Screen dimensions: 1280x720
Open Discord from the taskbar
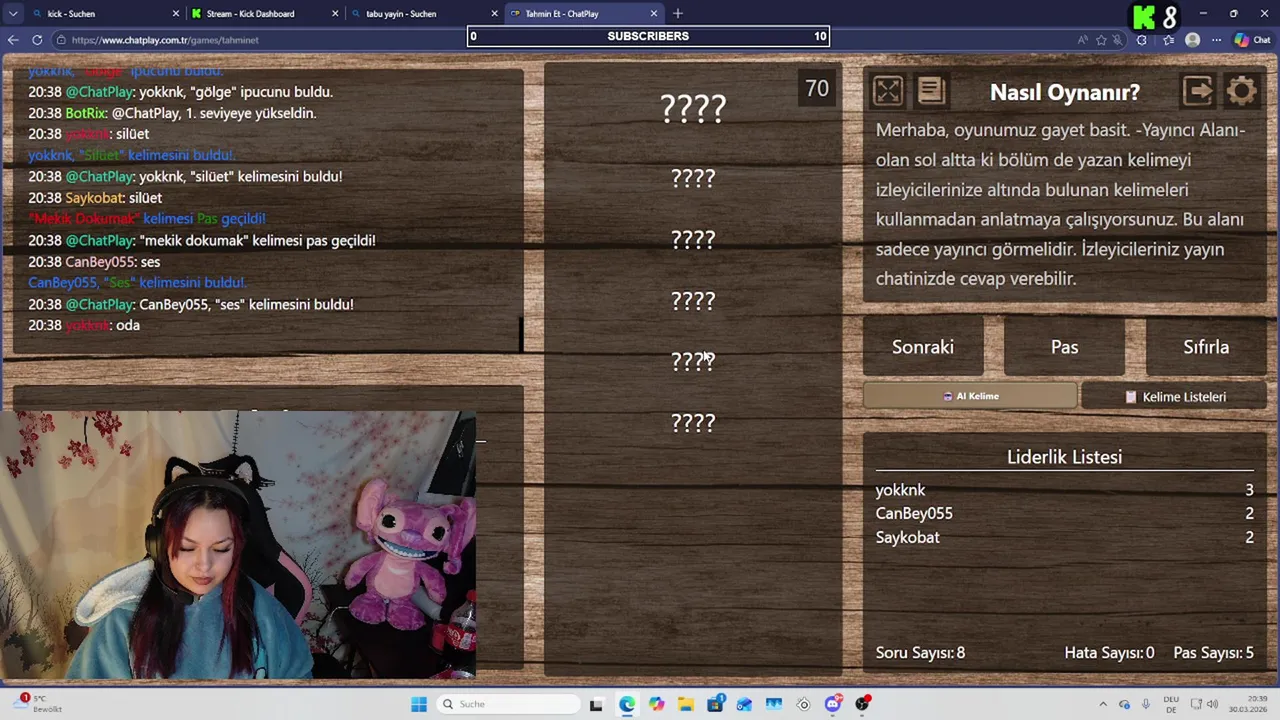(x=833, y=704)
